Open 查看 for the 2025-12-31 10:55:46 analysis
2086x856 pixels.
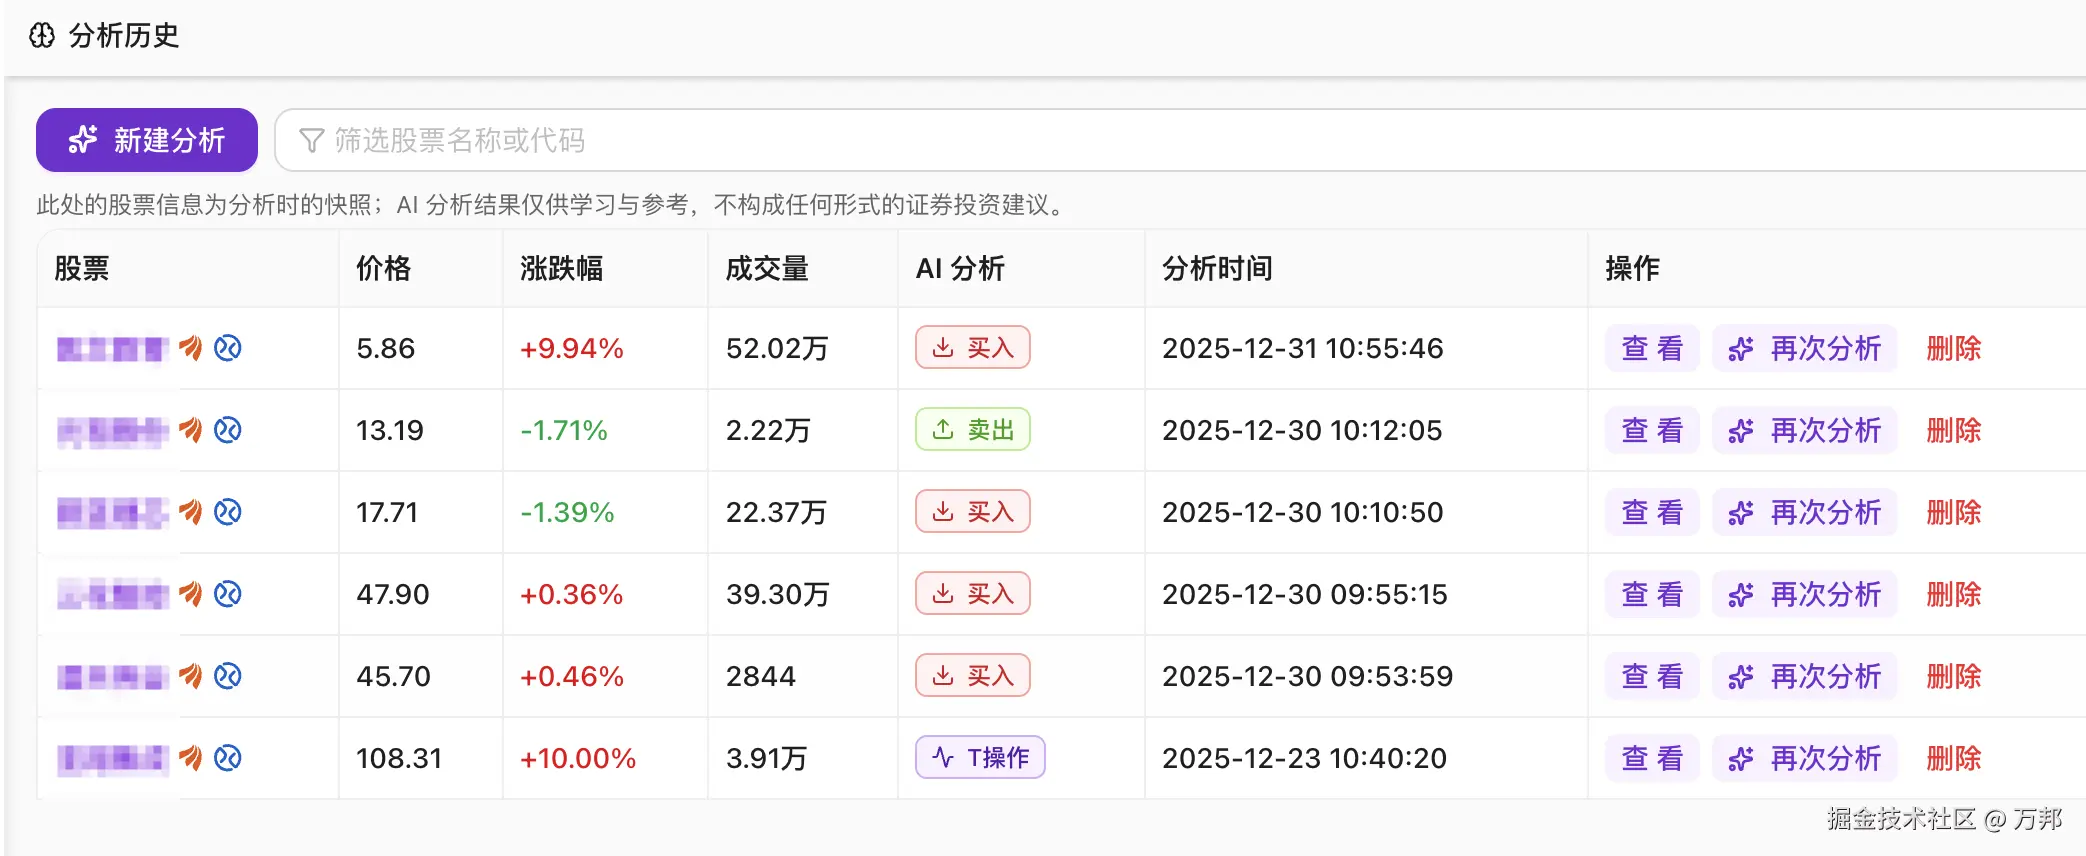[1652, 348]
